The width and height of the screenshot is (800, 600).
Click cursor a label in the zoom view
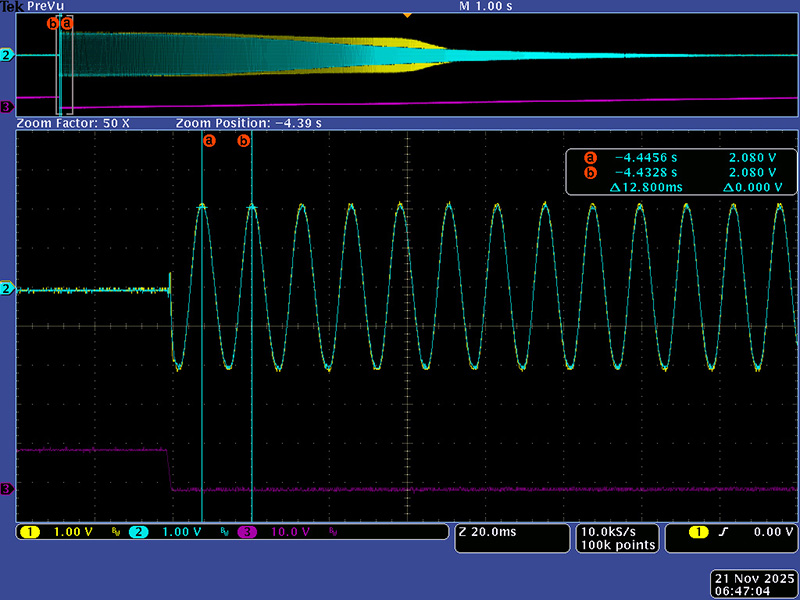[x=209, y=141]
